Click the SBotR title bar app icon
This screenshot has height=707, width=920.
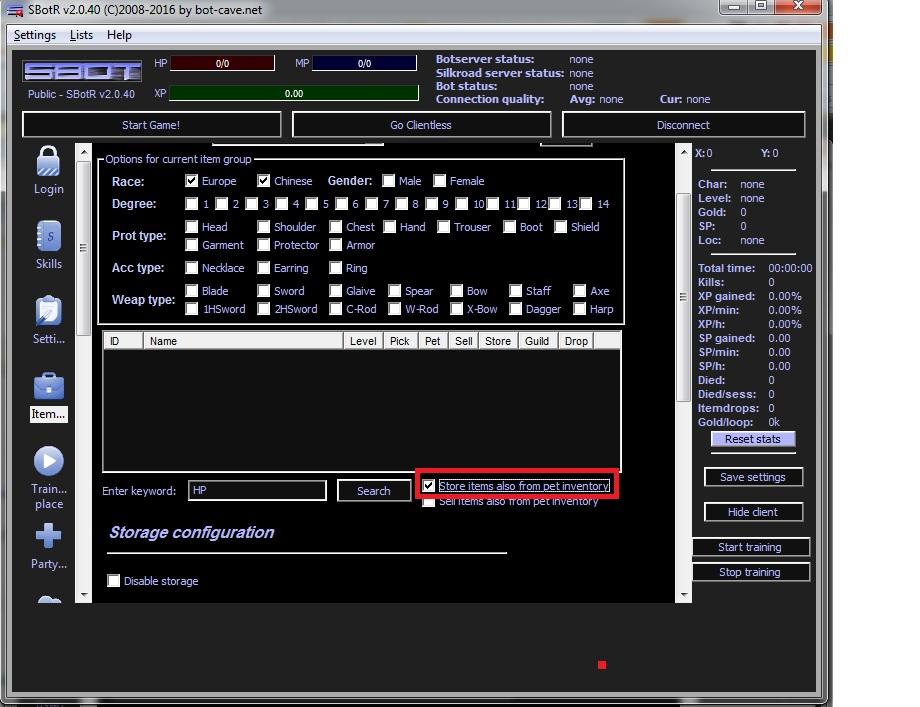tap(15, 10)
